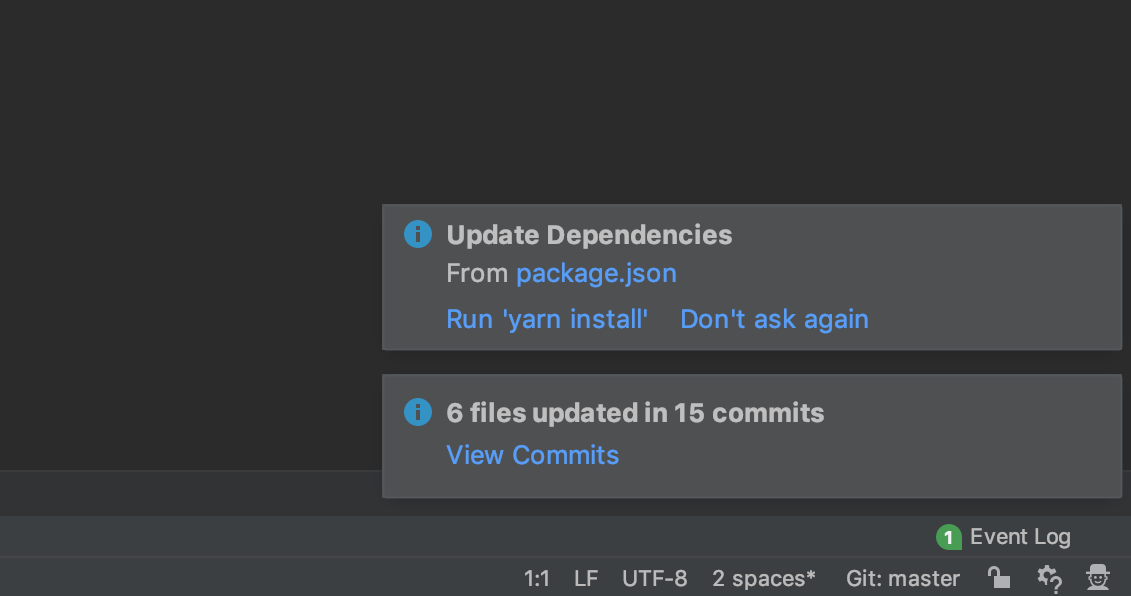Click the 1:1 caret position widget
Screen dimensions: 1131x596
coord(537,578)
